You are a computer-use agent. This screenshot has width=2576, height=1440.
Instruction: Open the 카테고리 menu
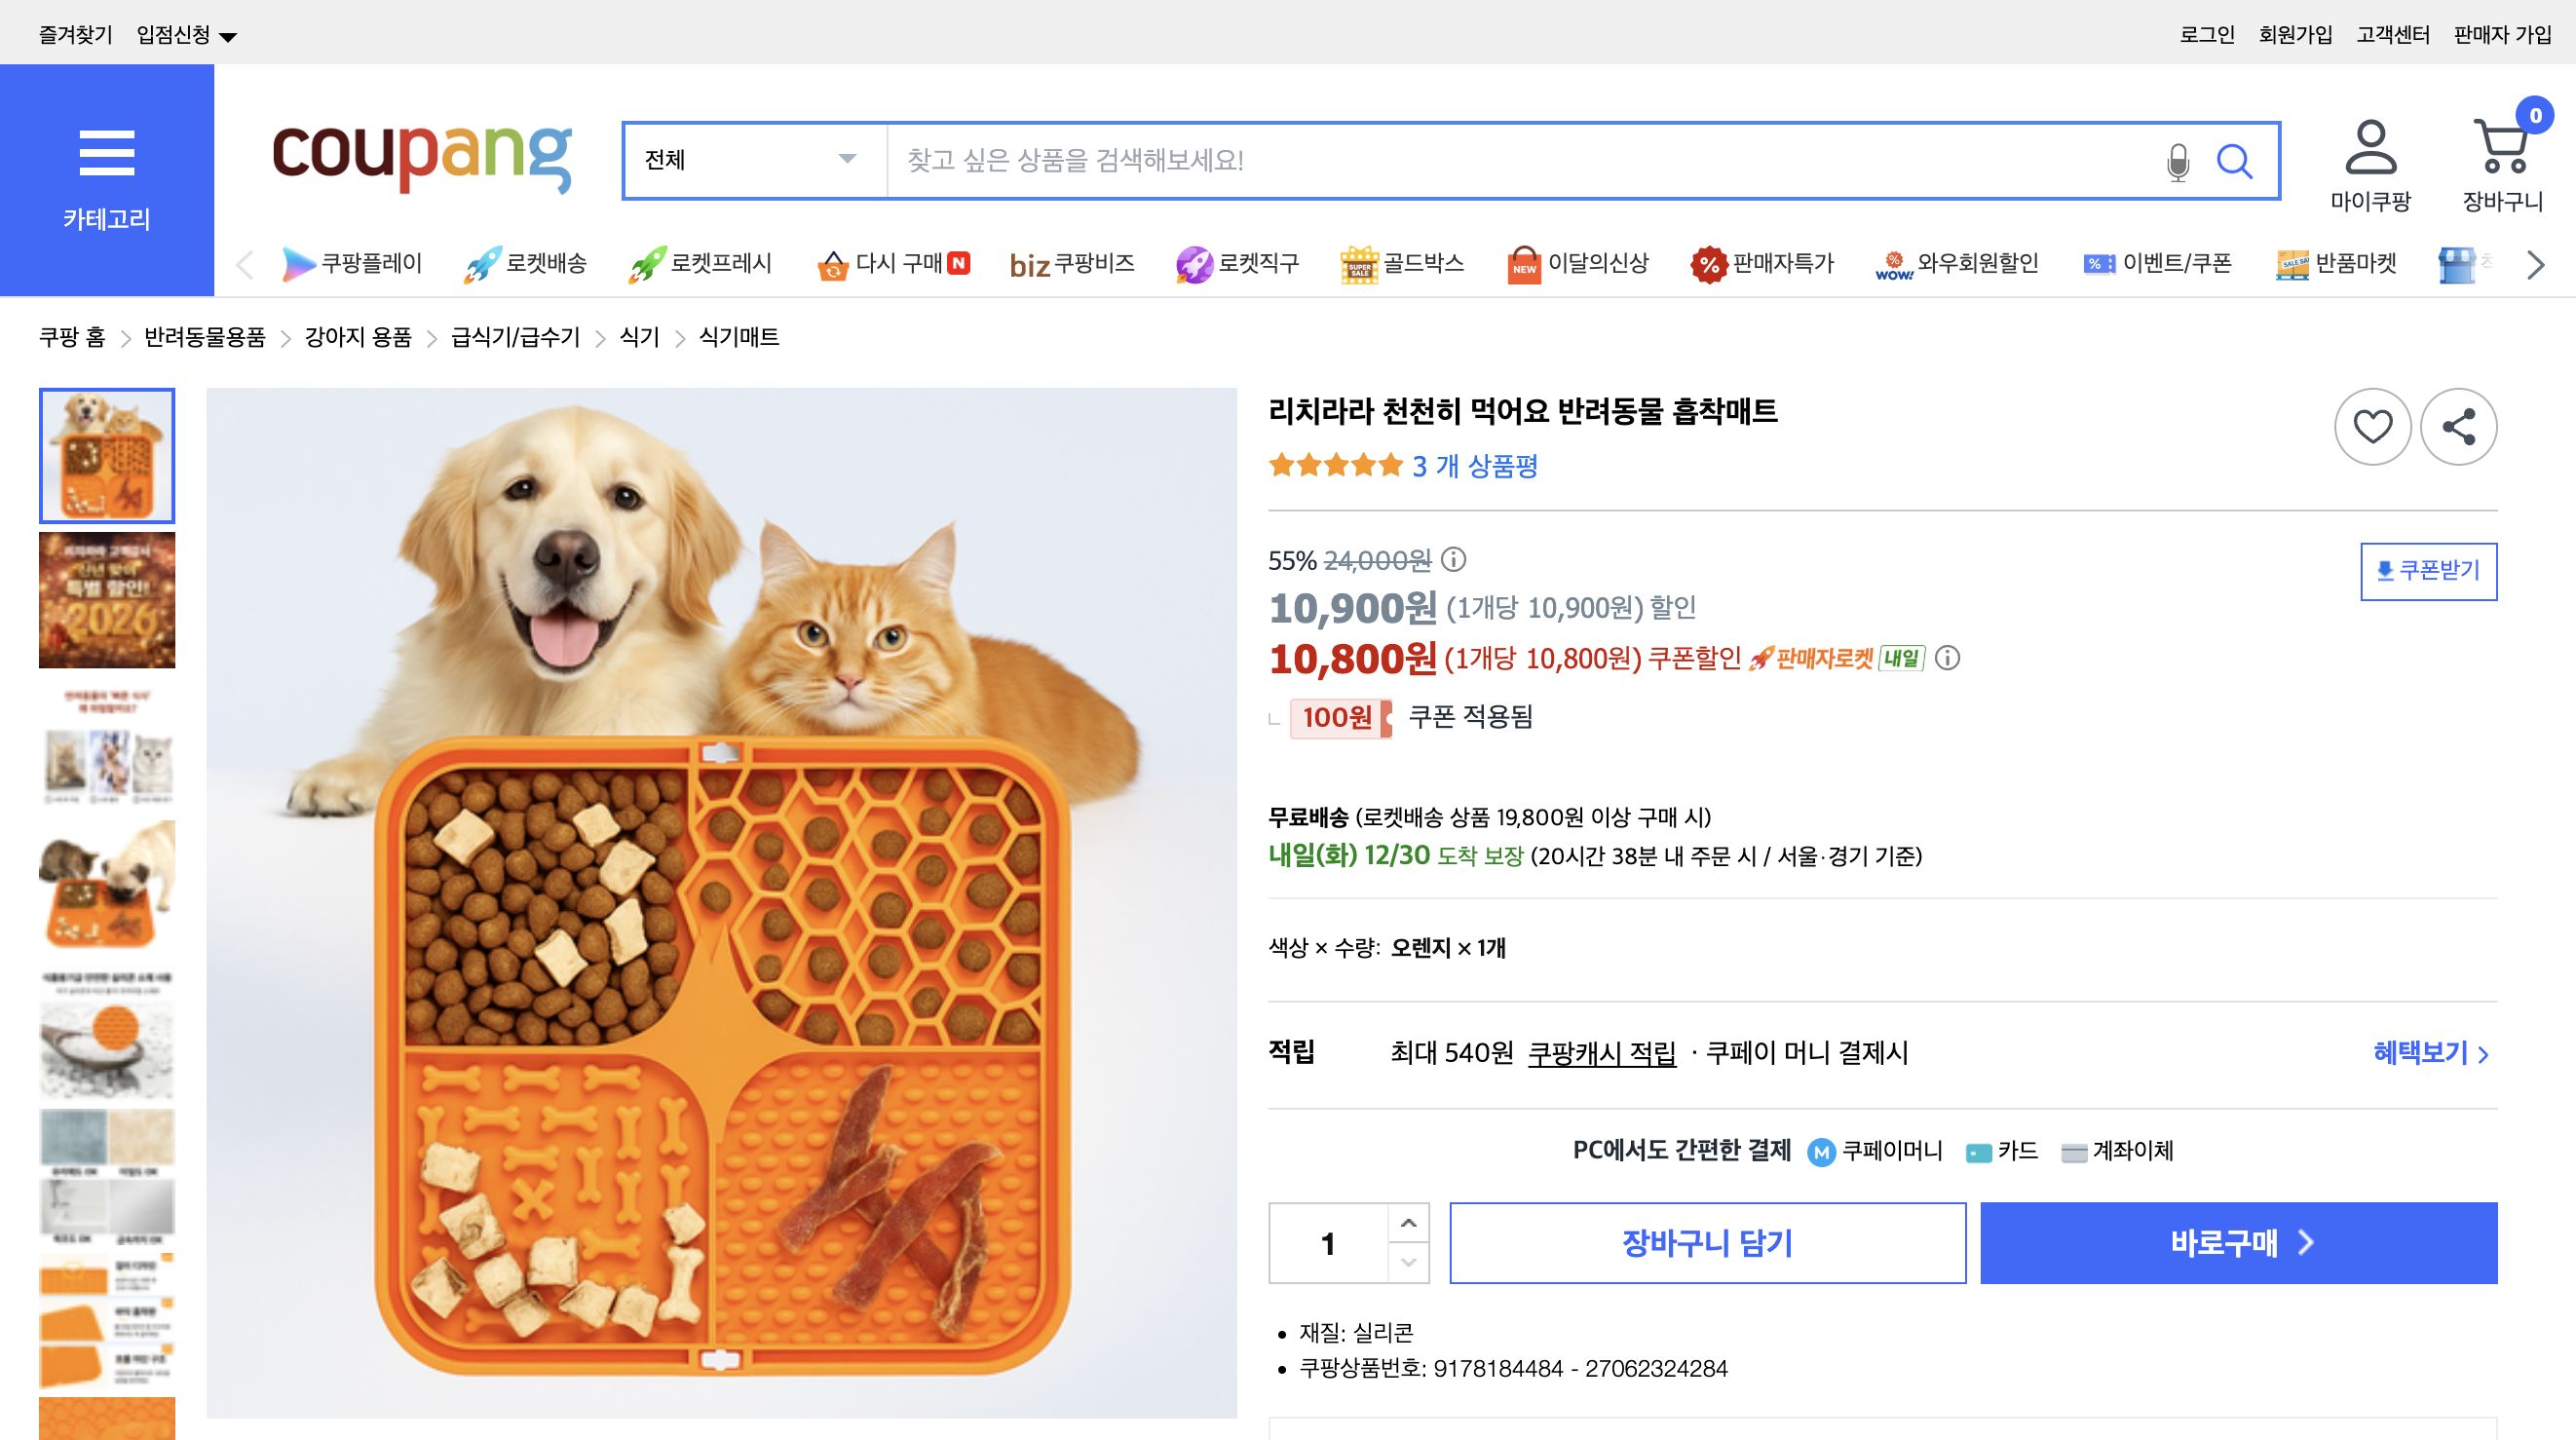click(x=107, y=155)
